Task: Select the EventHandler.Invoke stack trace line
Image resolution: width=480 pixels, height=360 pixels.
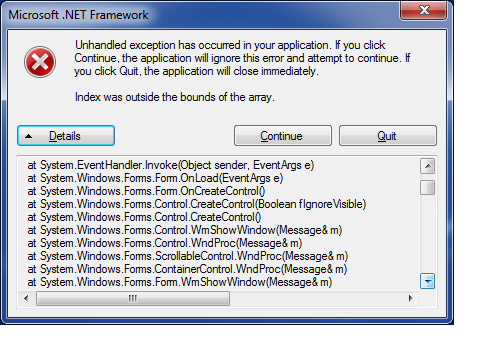Action: [171, 165]
